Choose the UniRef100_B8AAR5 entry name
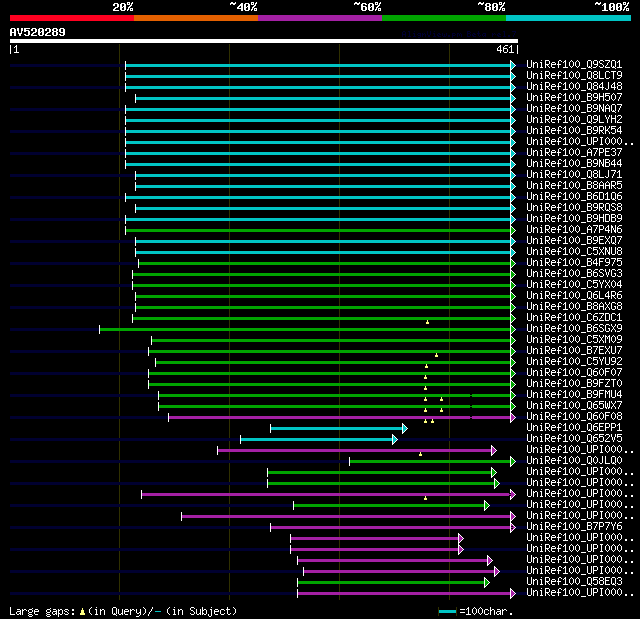This screenshot has height=619, width=640. click(x=574, y=186)
